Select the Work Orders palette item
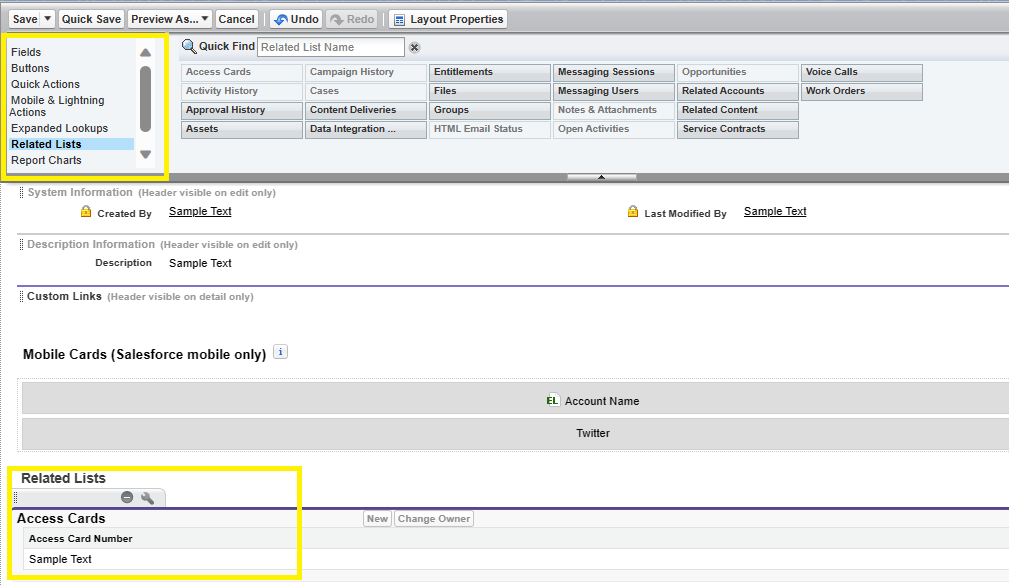The image size is (1009, 585). (862, 91)
